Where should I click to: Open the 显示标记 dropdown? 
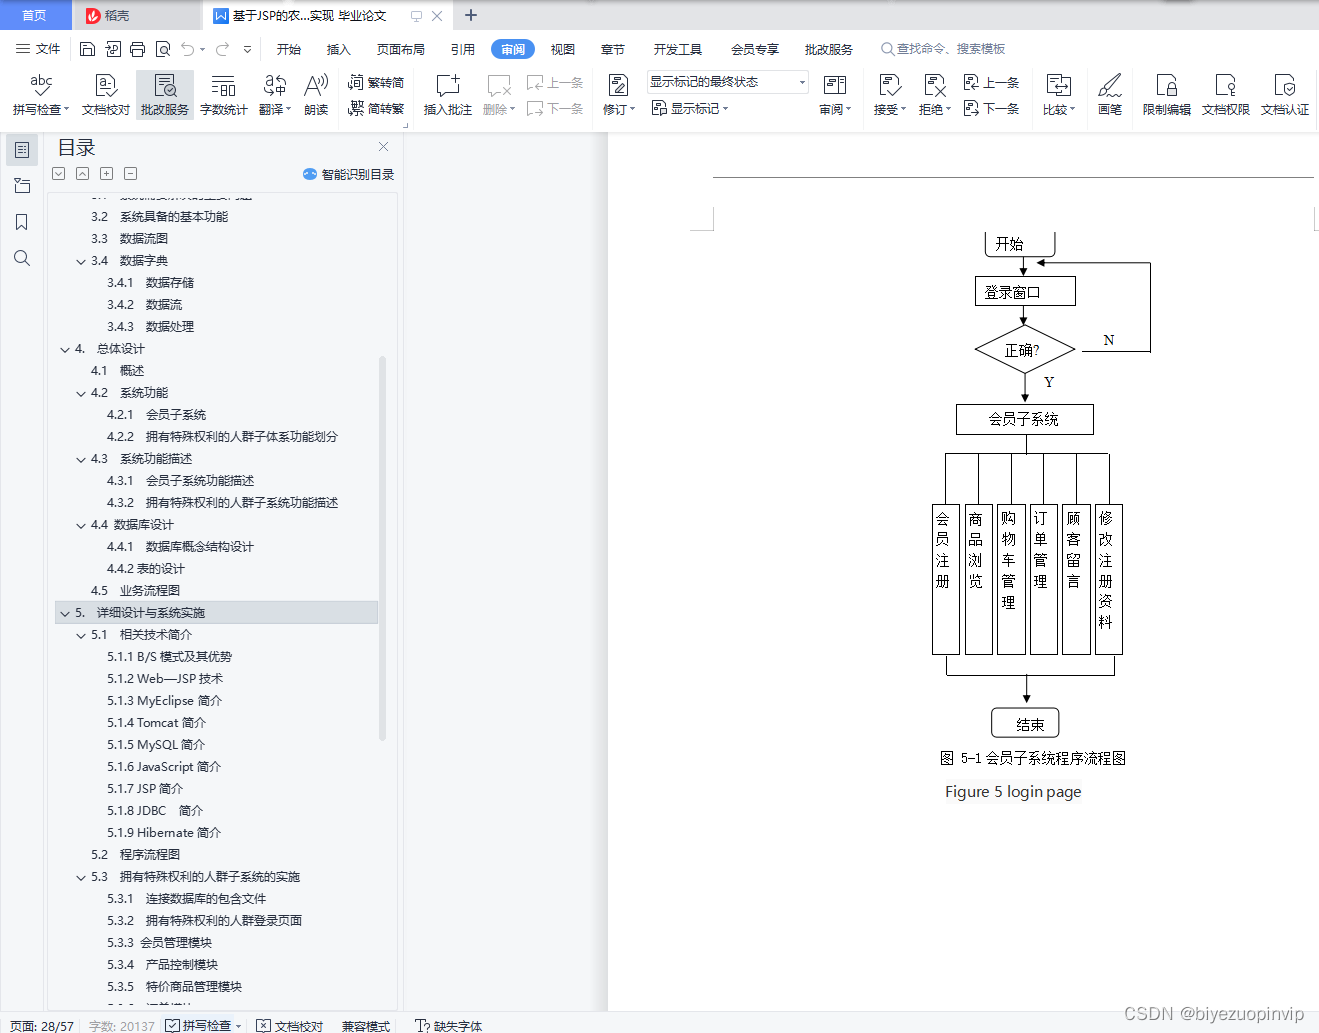click(x=690, y=108)
